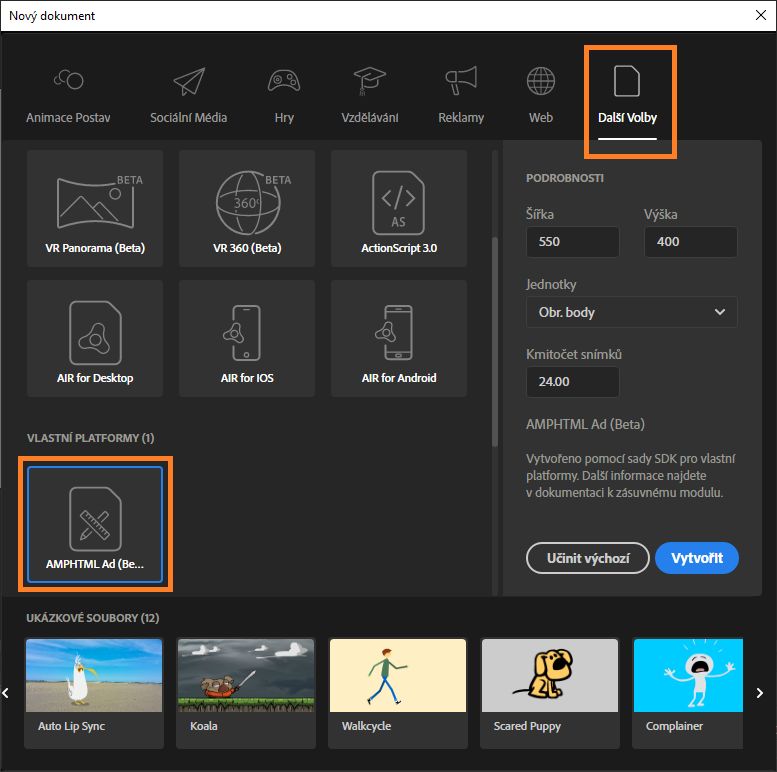Open the Auto Lip Sync sample file
Image resolution: width=777 pixels, height=772 pixels.
[94, 693]
